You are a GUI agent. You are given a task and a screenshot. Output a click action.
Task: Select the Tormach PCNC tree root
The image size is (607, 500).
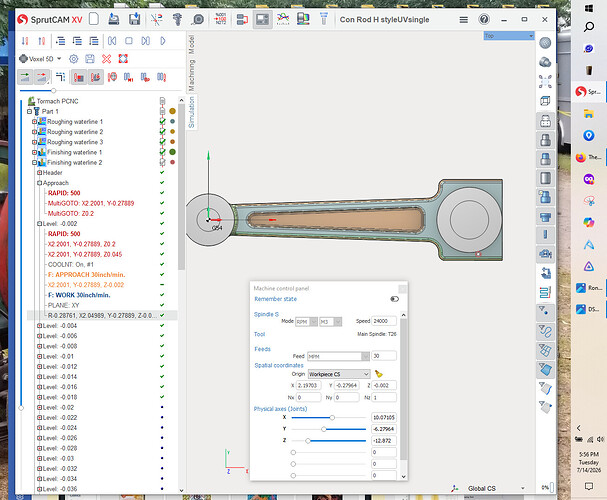coord(57,101)
